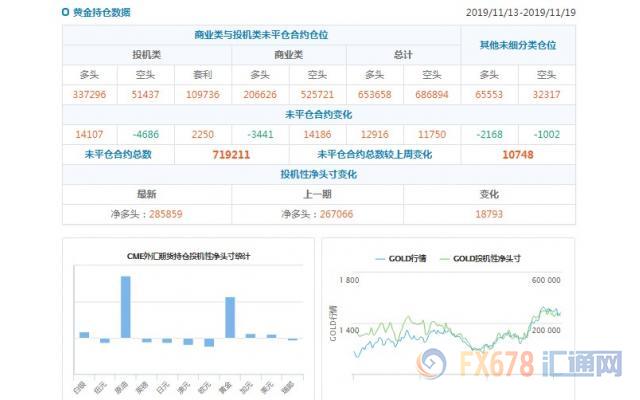Click the 商业类与投机类未平仓合约仓位 header
The width and height of the screenshot is (640, 400).
[261, 35]
